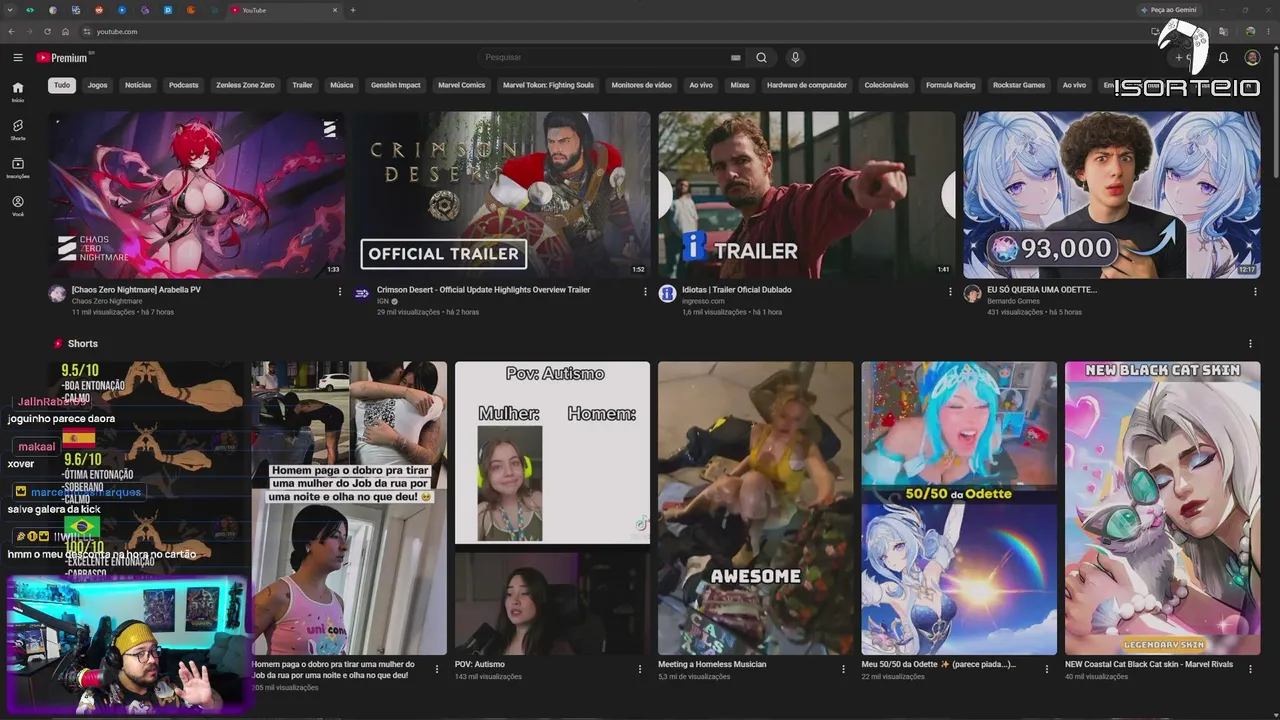Choose the Genshin Impact filter chip

[x=396, y=85]
